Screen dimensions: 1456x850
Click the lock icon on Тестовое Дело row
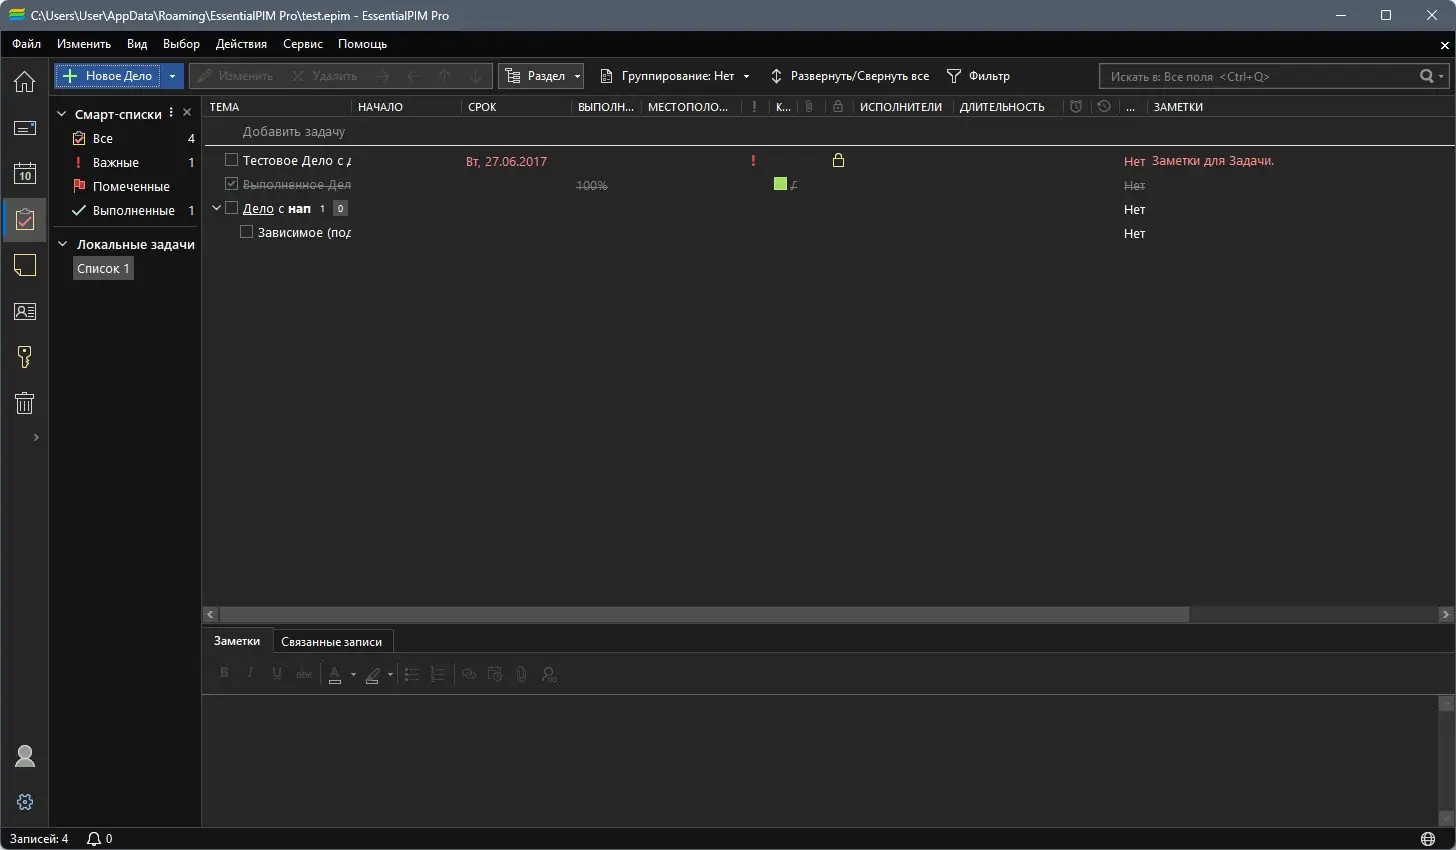(x=838, y=160)
